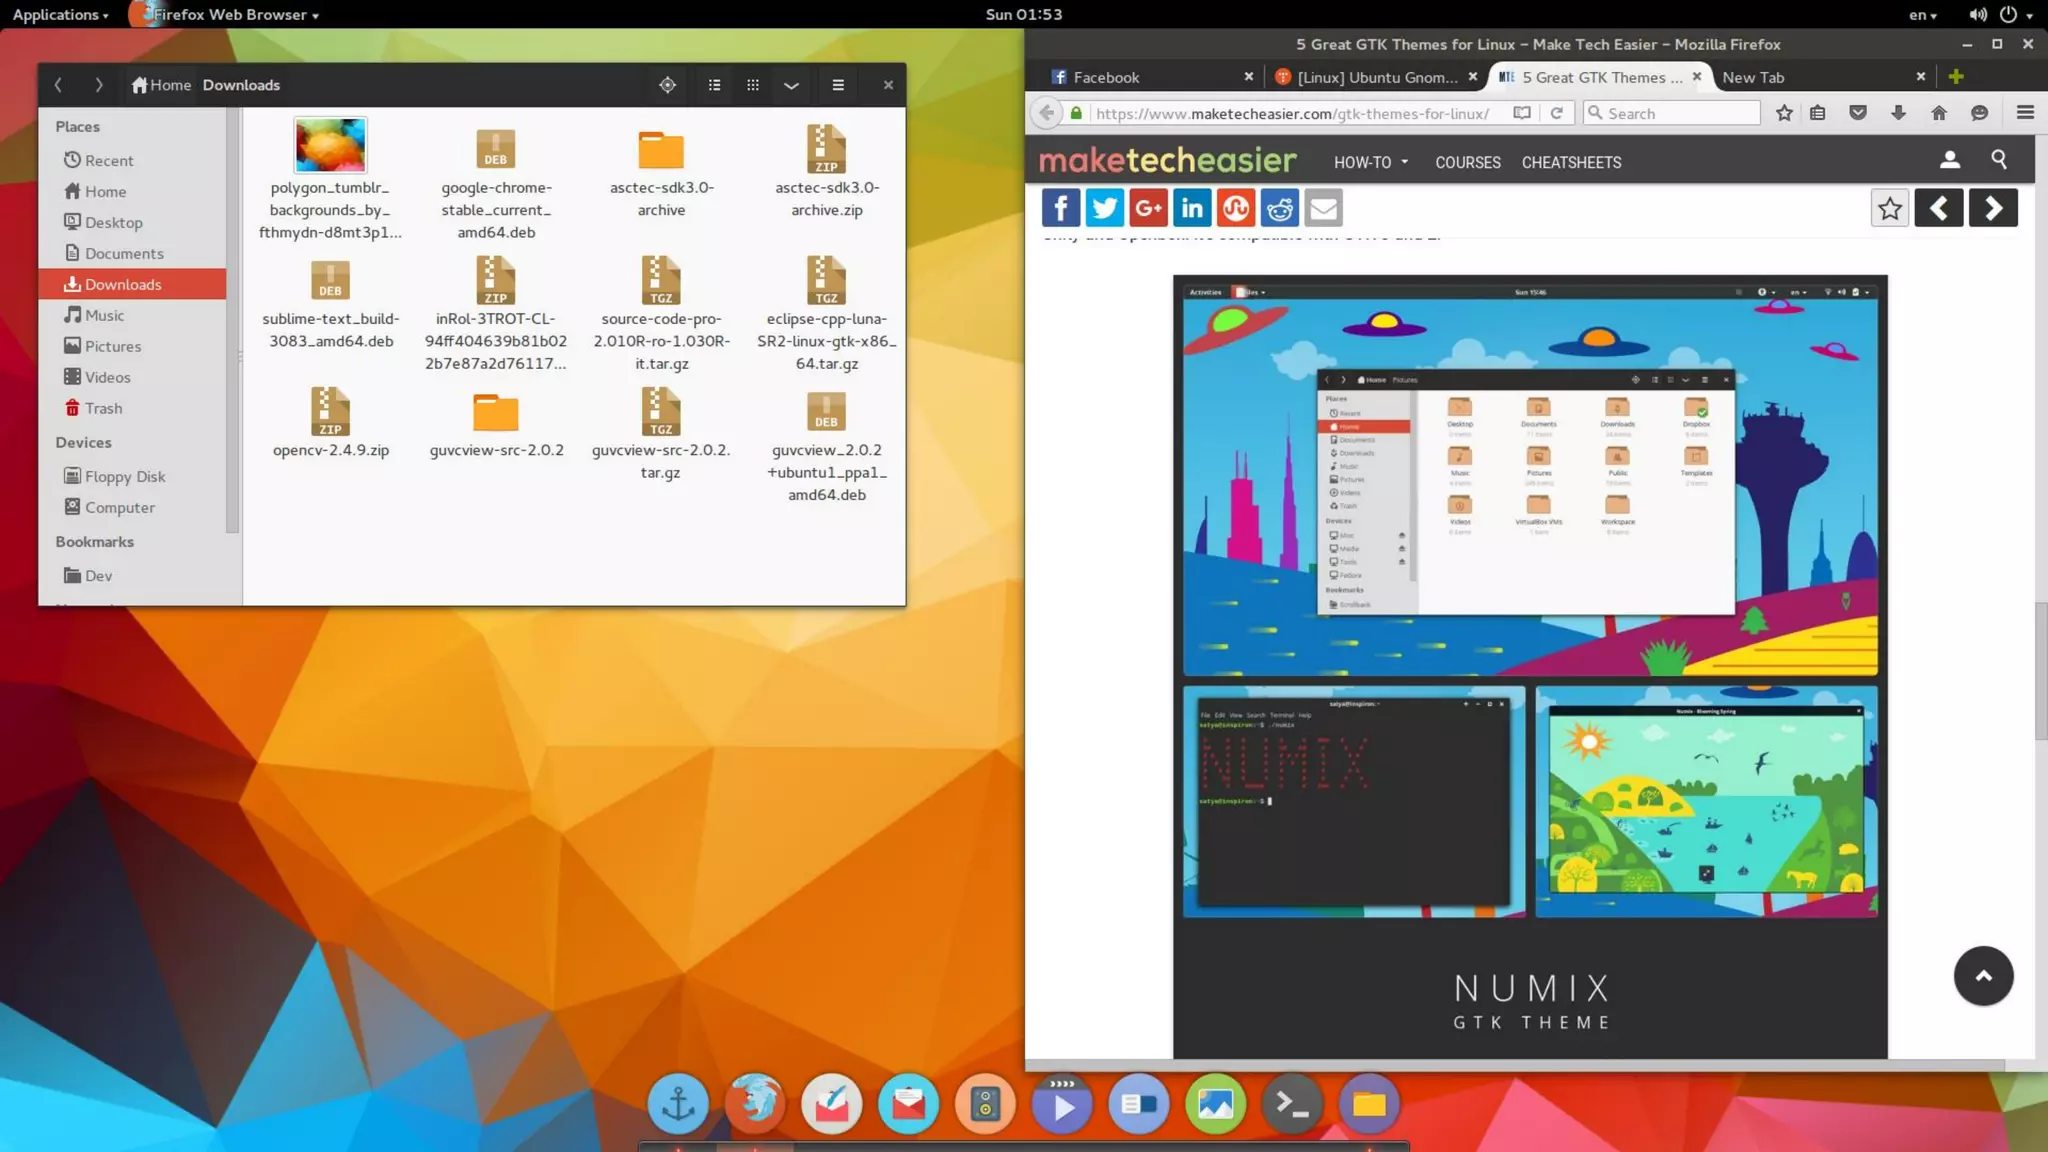
Task: Open view options dropdown arrow in Files
Action: coord(791,85)
